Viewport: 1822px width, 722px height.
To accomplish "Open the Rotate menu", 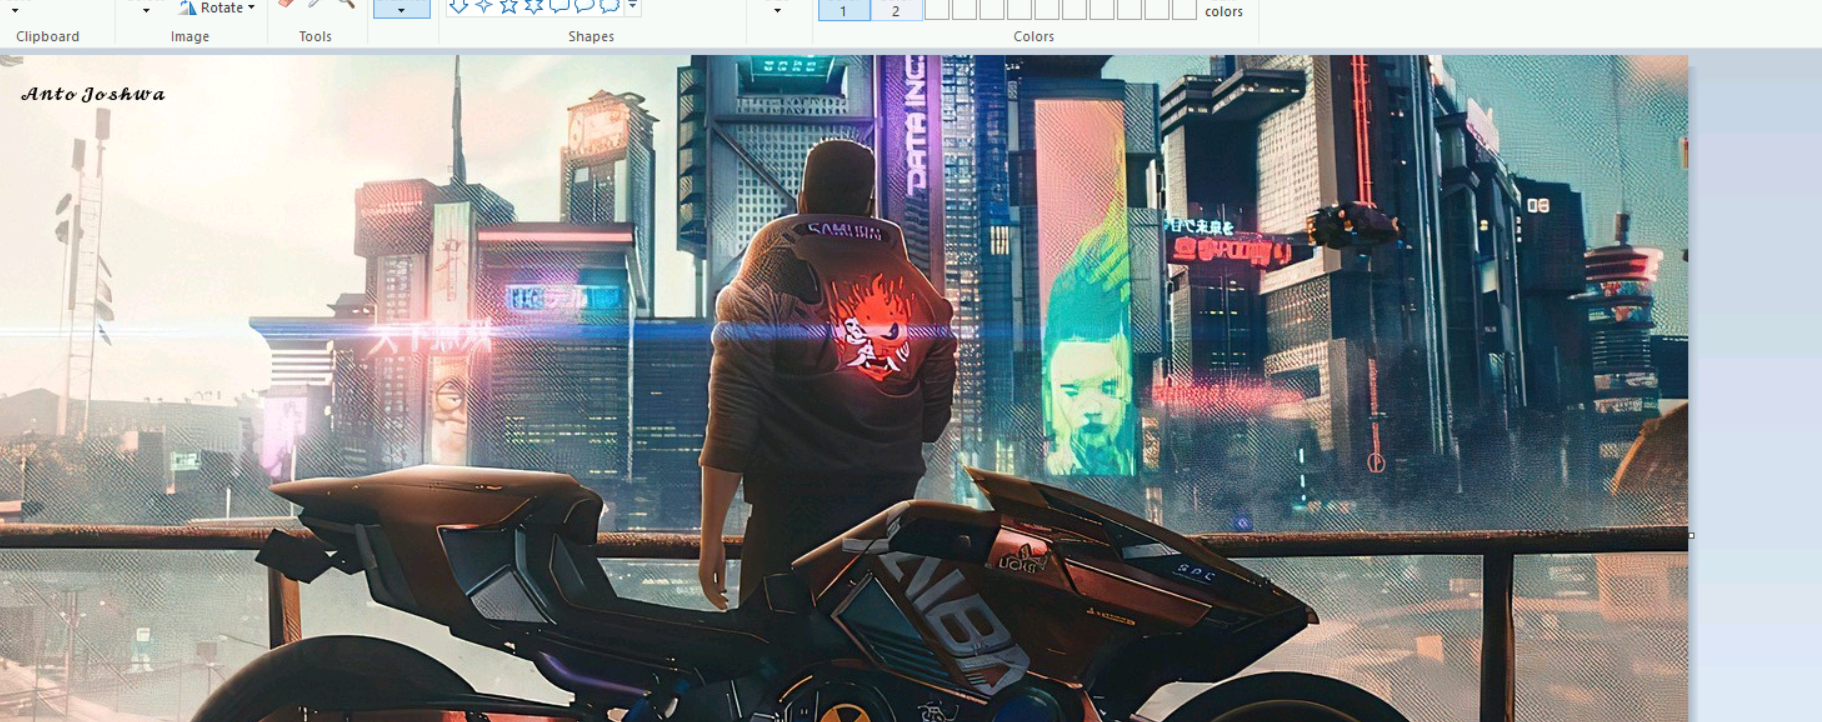I will tap(217, 8).
